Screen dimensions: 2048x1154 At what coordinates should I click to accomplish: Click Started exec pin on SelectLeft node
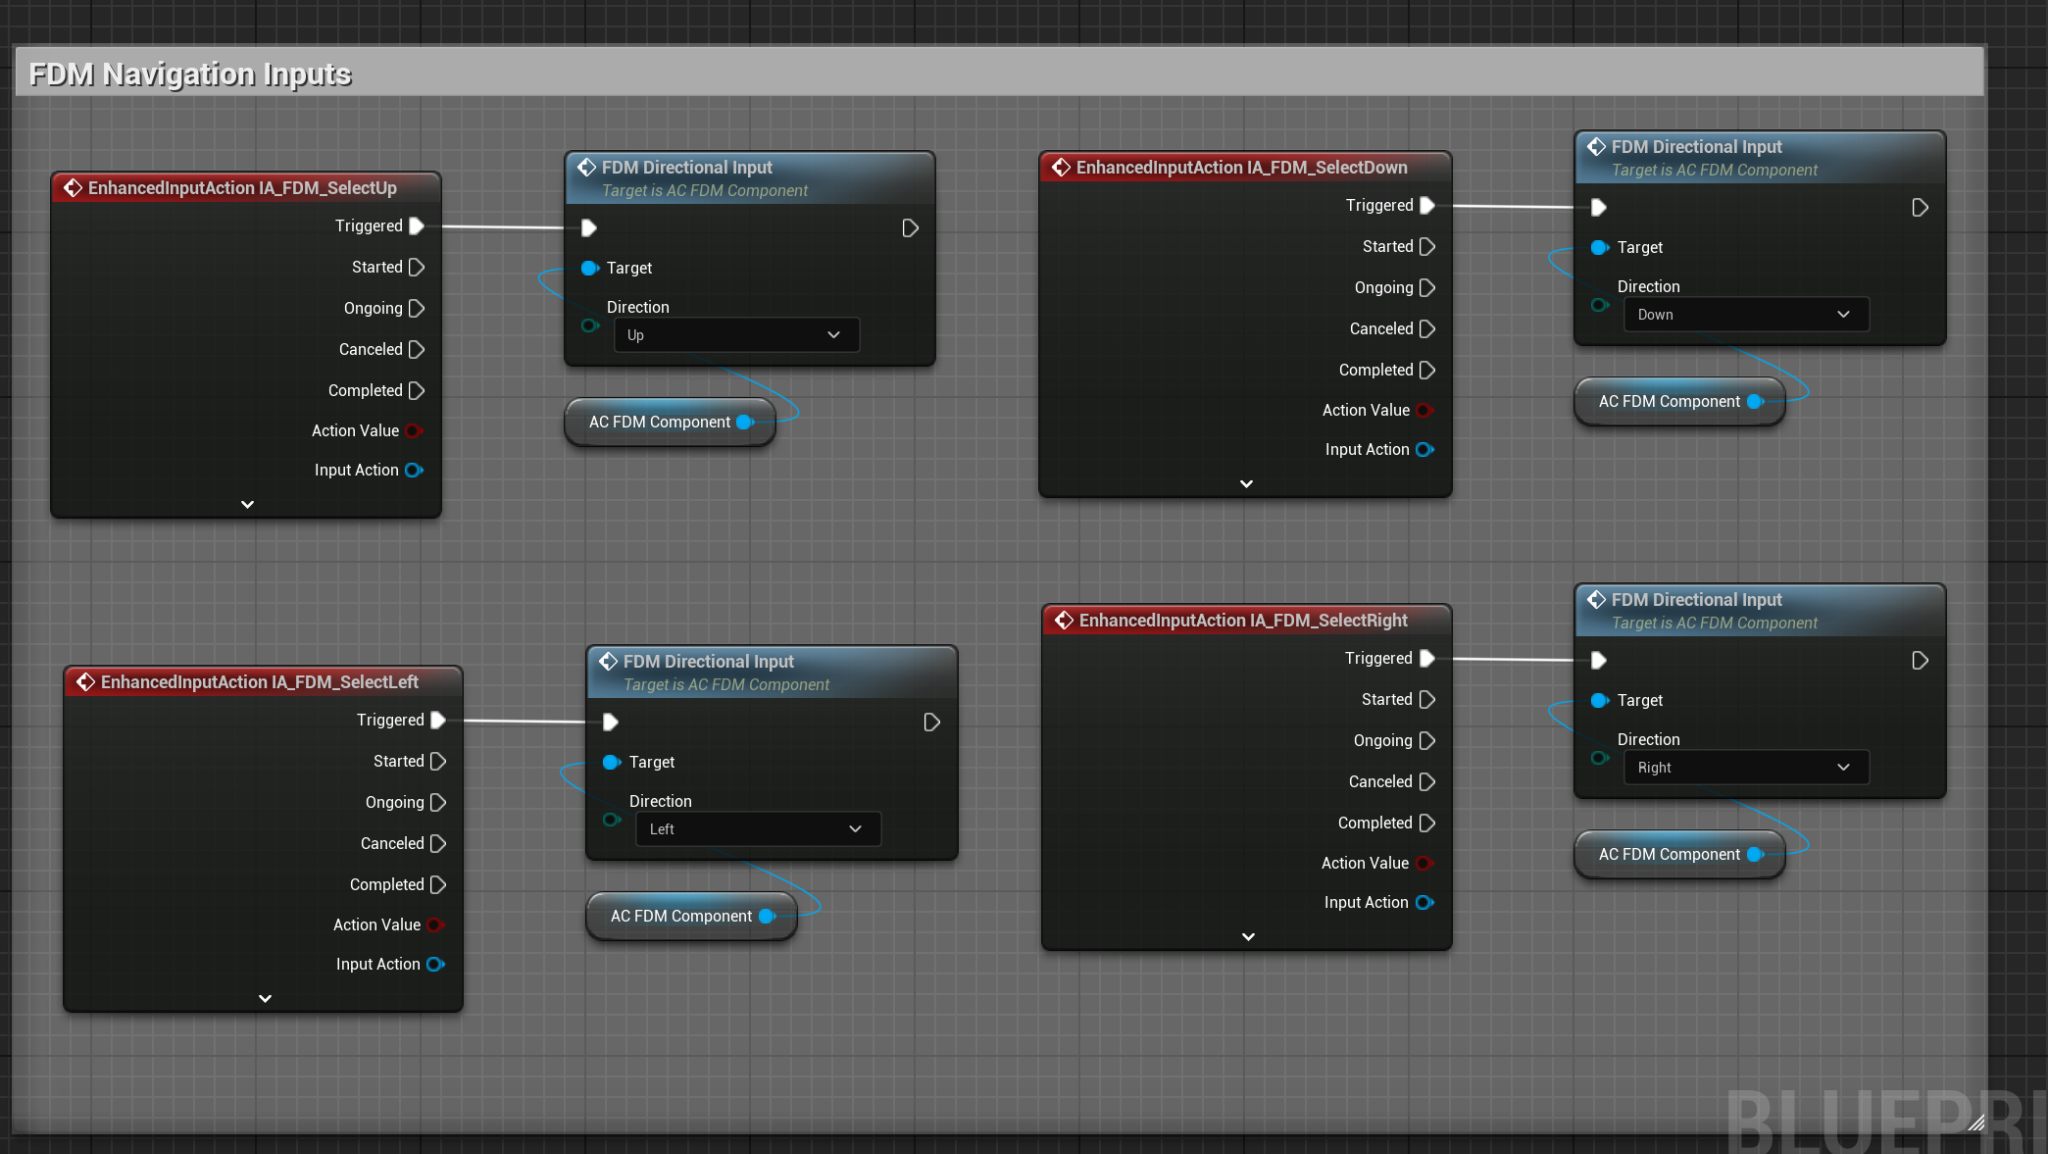coord(438,762)
